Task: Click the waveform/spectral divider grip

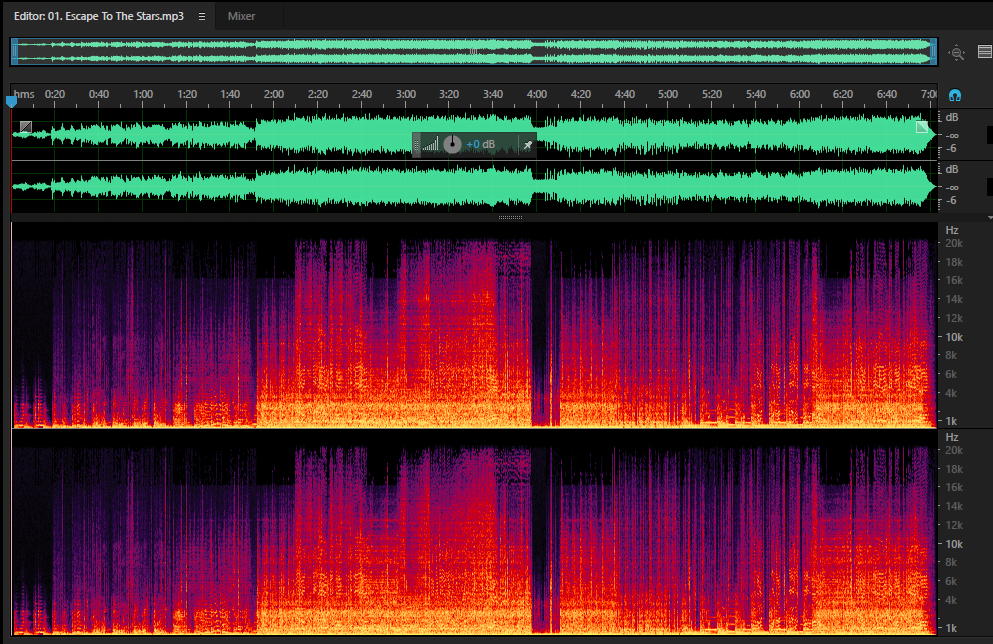Action: 510,217
